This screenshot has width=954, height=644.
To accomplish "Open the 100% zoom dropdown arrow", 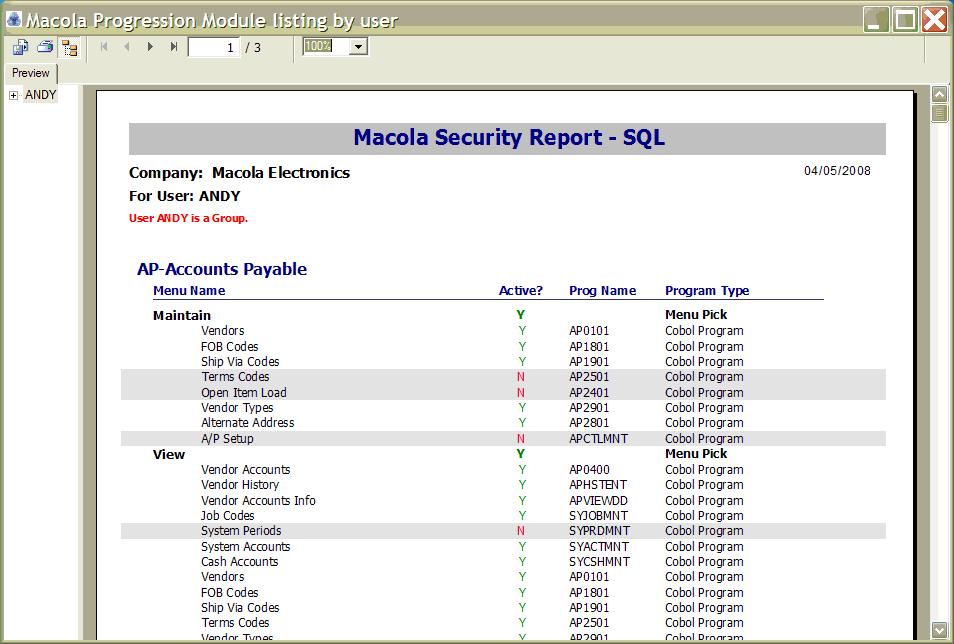I will (x=358, y=46).
